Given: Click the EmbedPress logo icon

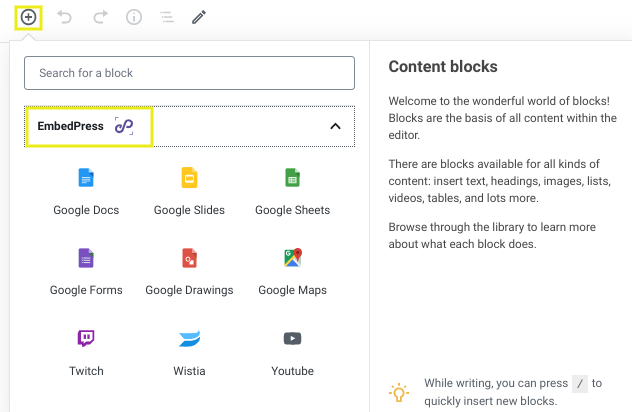Looking at the screenshot, I should pyautogui.click(x=124, y=126).
